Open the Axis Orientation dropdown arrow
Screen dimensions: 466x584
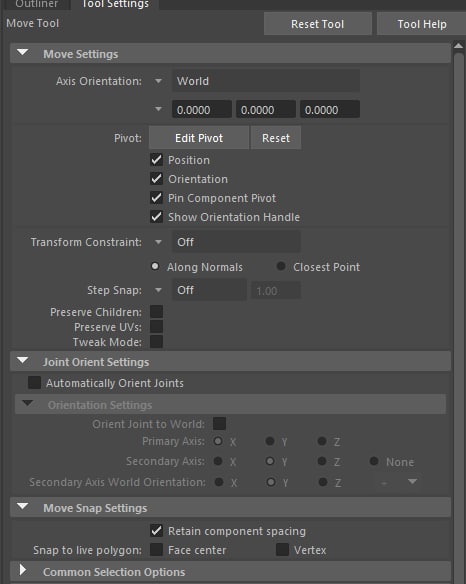pos(158,81)
